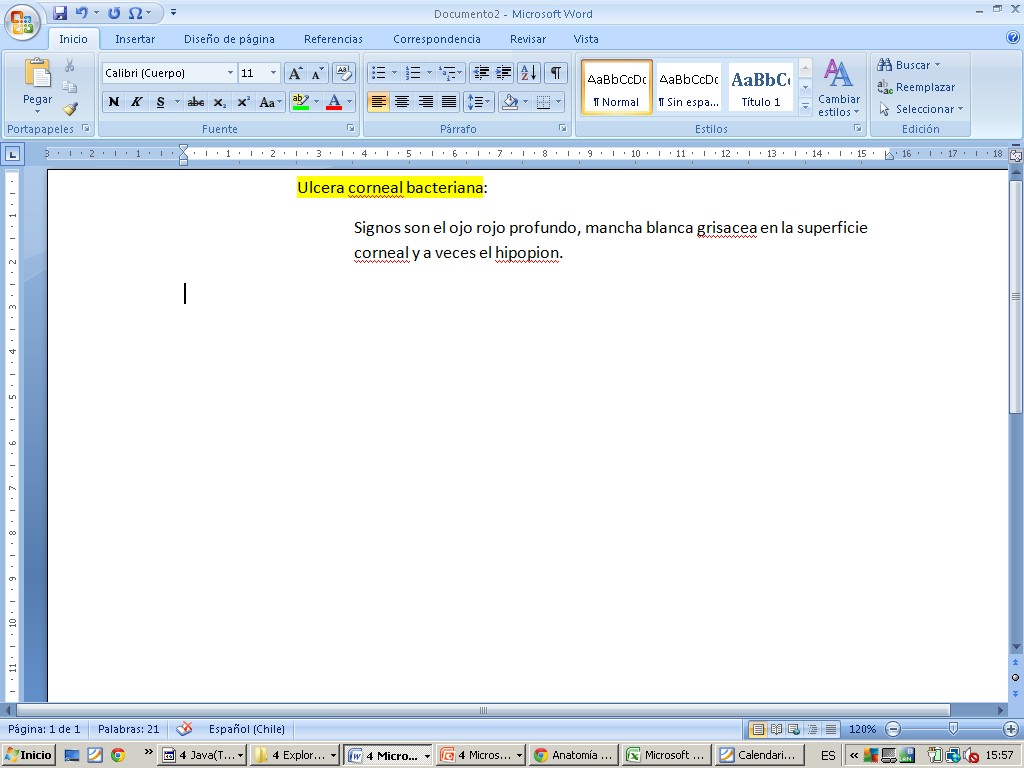Click the Office button logo
Viewport: 1024px width, 768px height.
coord(22,22)
